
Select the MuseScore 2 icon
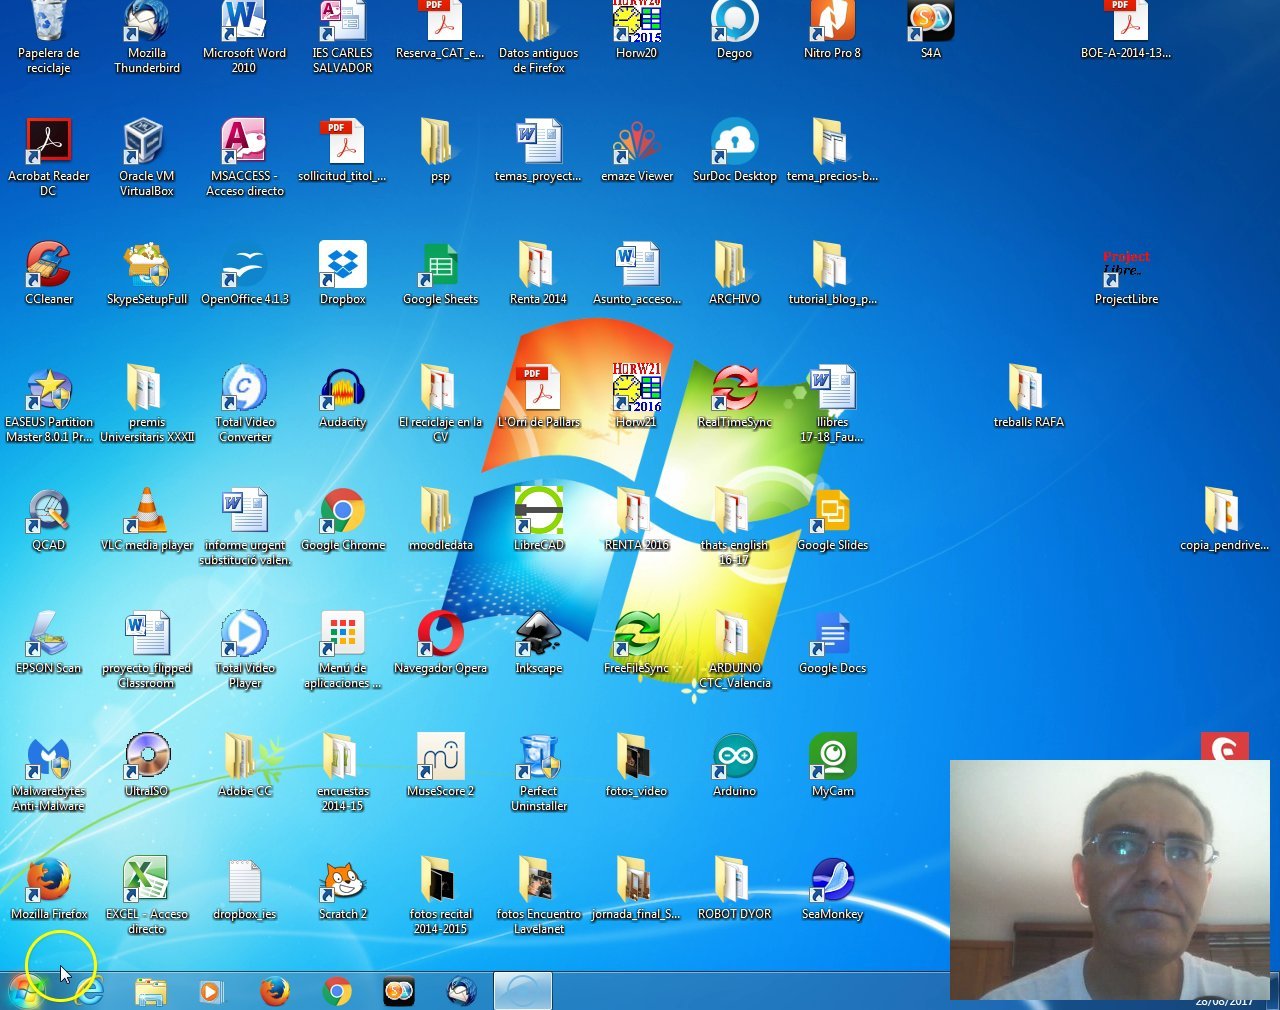point(440,758)
